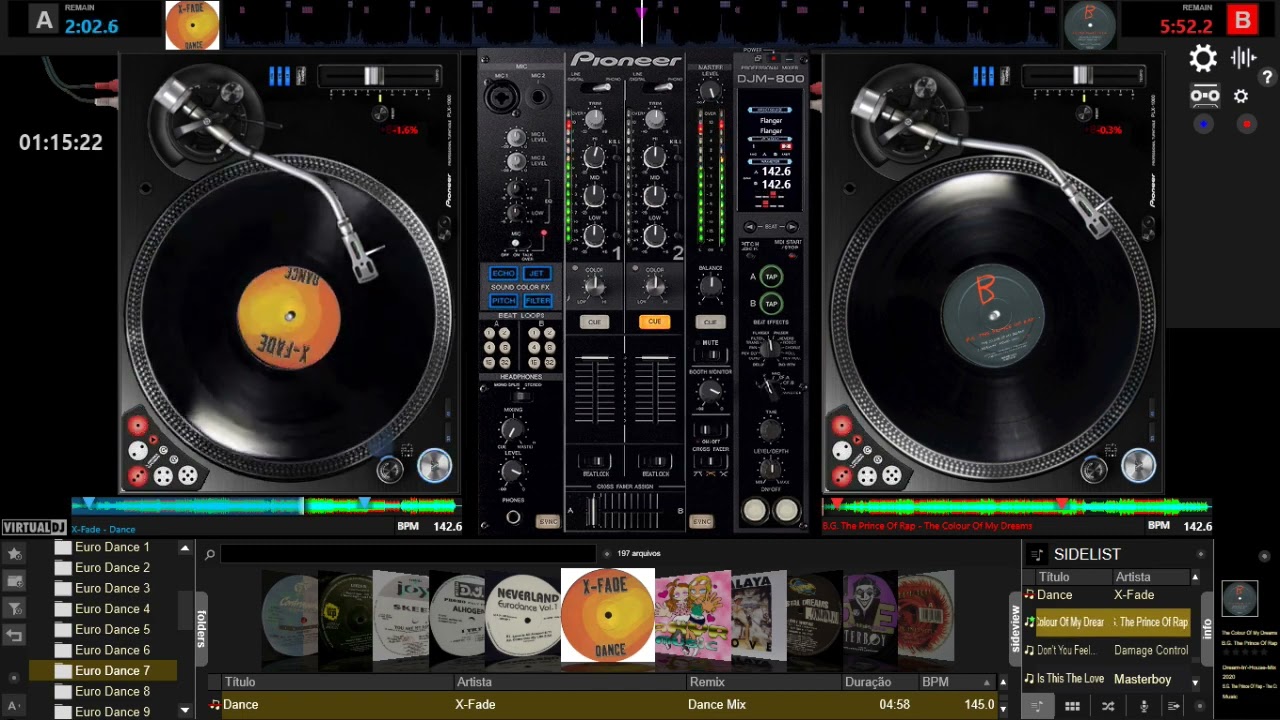The height and width of the screenshot is (720, 1280).
Task: Click the sidelist scroll down arrow
Action: pos(1194,682)
